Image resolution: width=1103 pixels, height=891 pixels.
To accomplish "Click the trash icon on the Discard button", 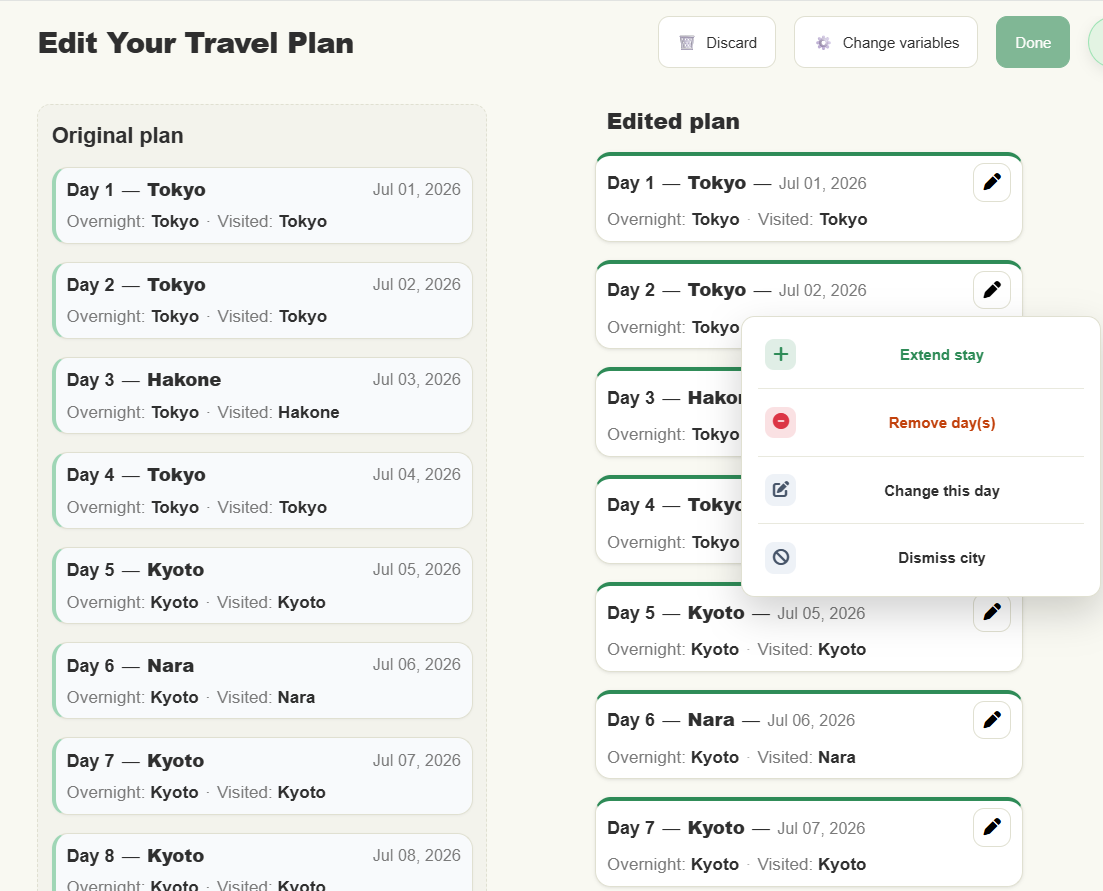I will coord(686,42).
